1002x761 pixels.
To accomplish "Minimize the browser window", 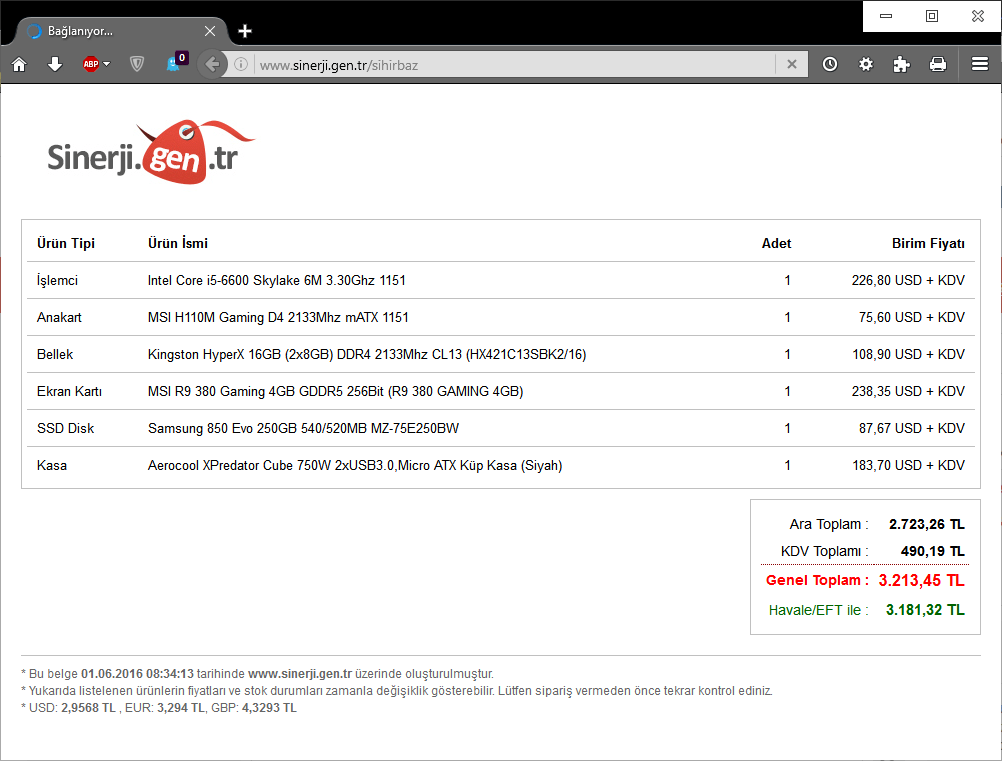I will tap(886, 16).
